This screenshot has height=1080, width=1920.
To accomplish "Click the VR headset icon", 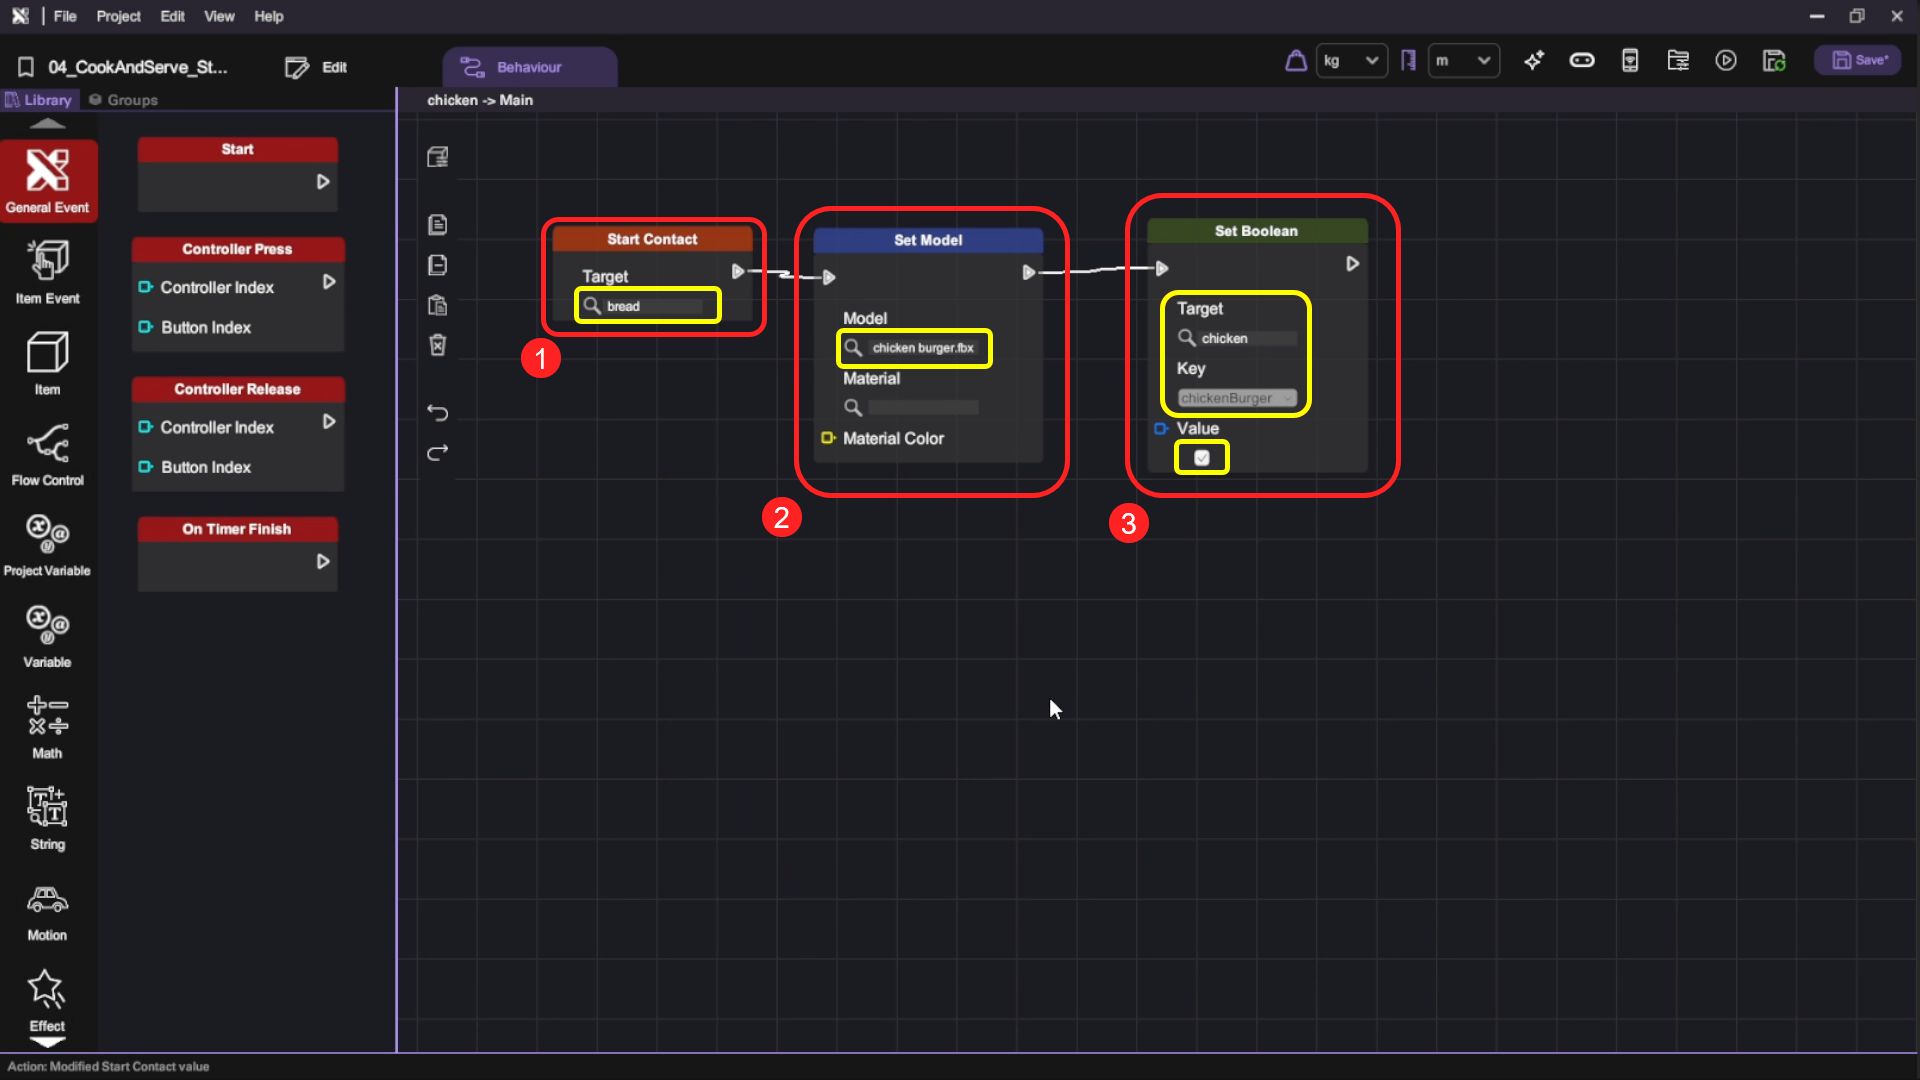I will (x=1582, y=61).
